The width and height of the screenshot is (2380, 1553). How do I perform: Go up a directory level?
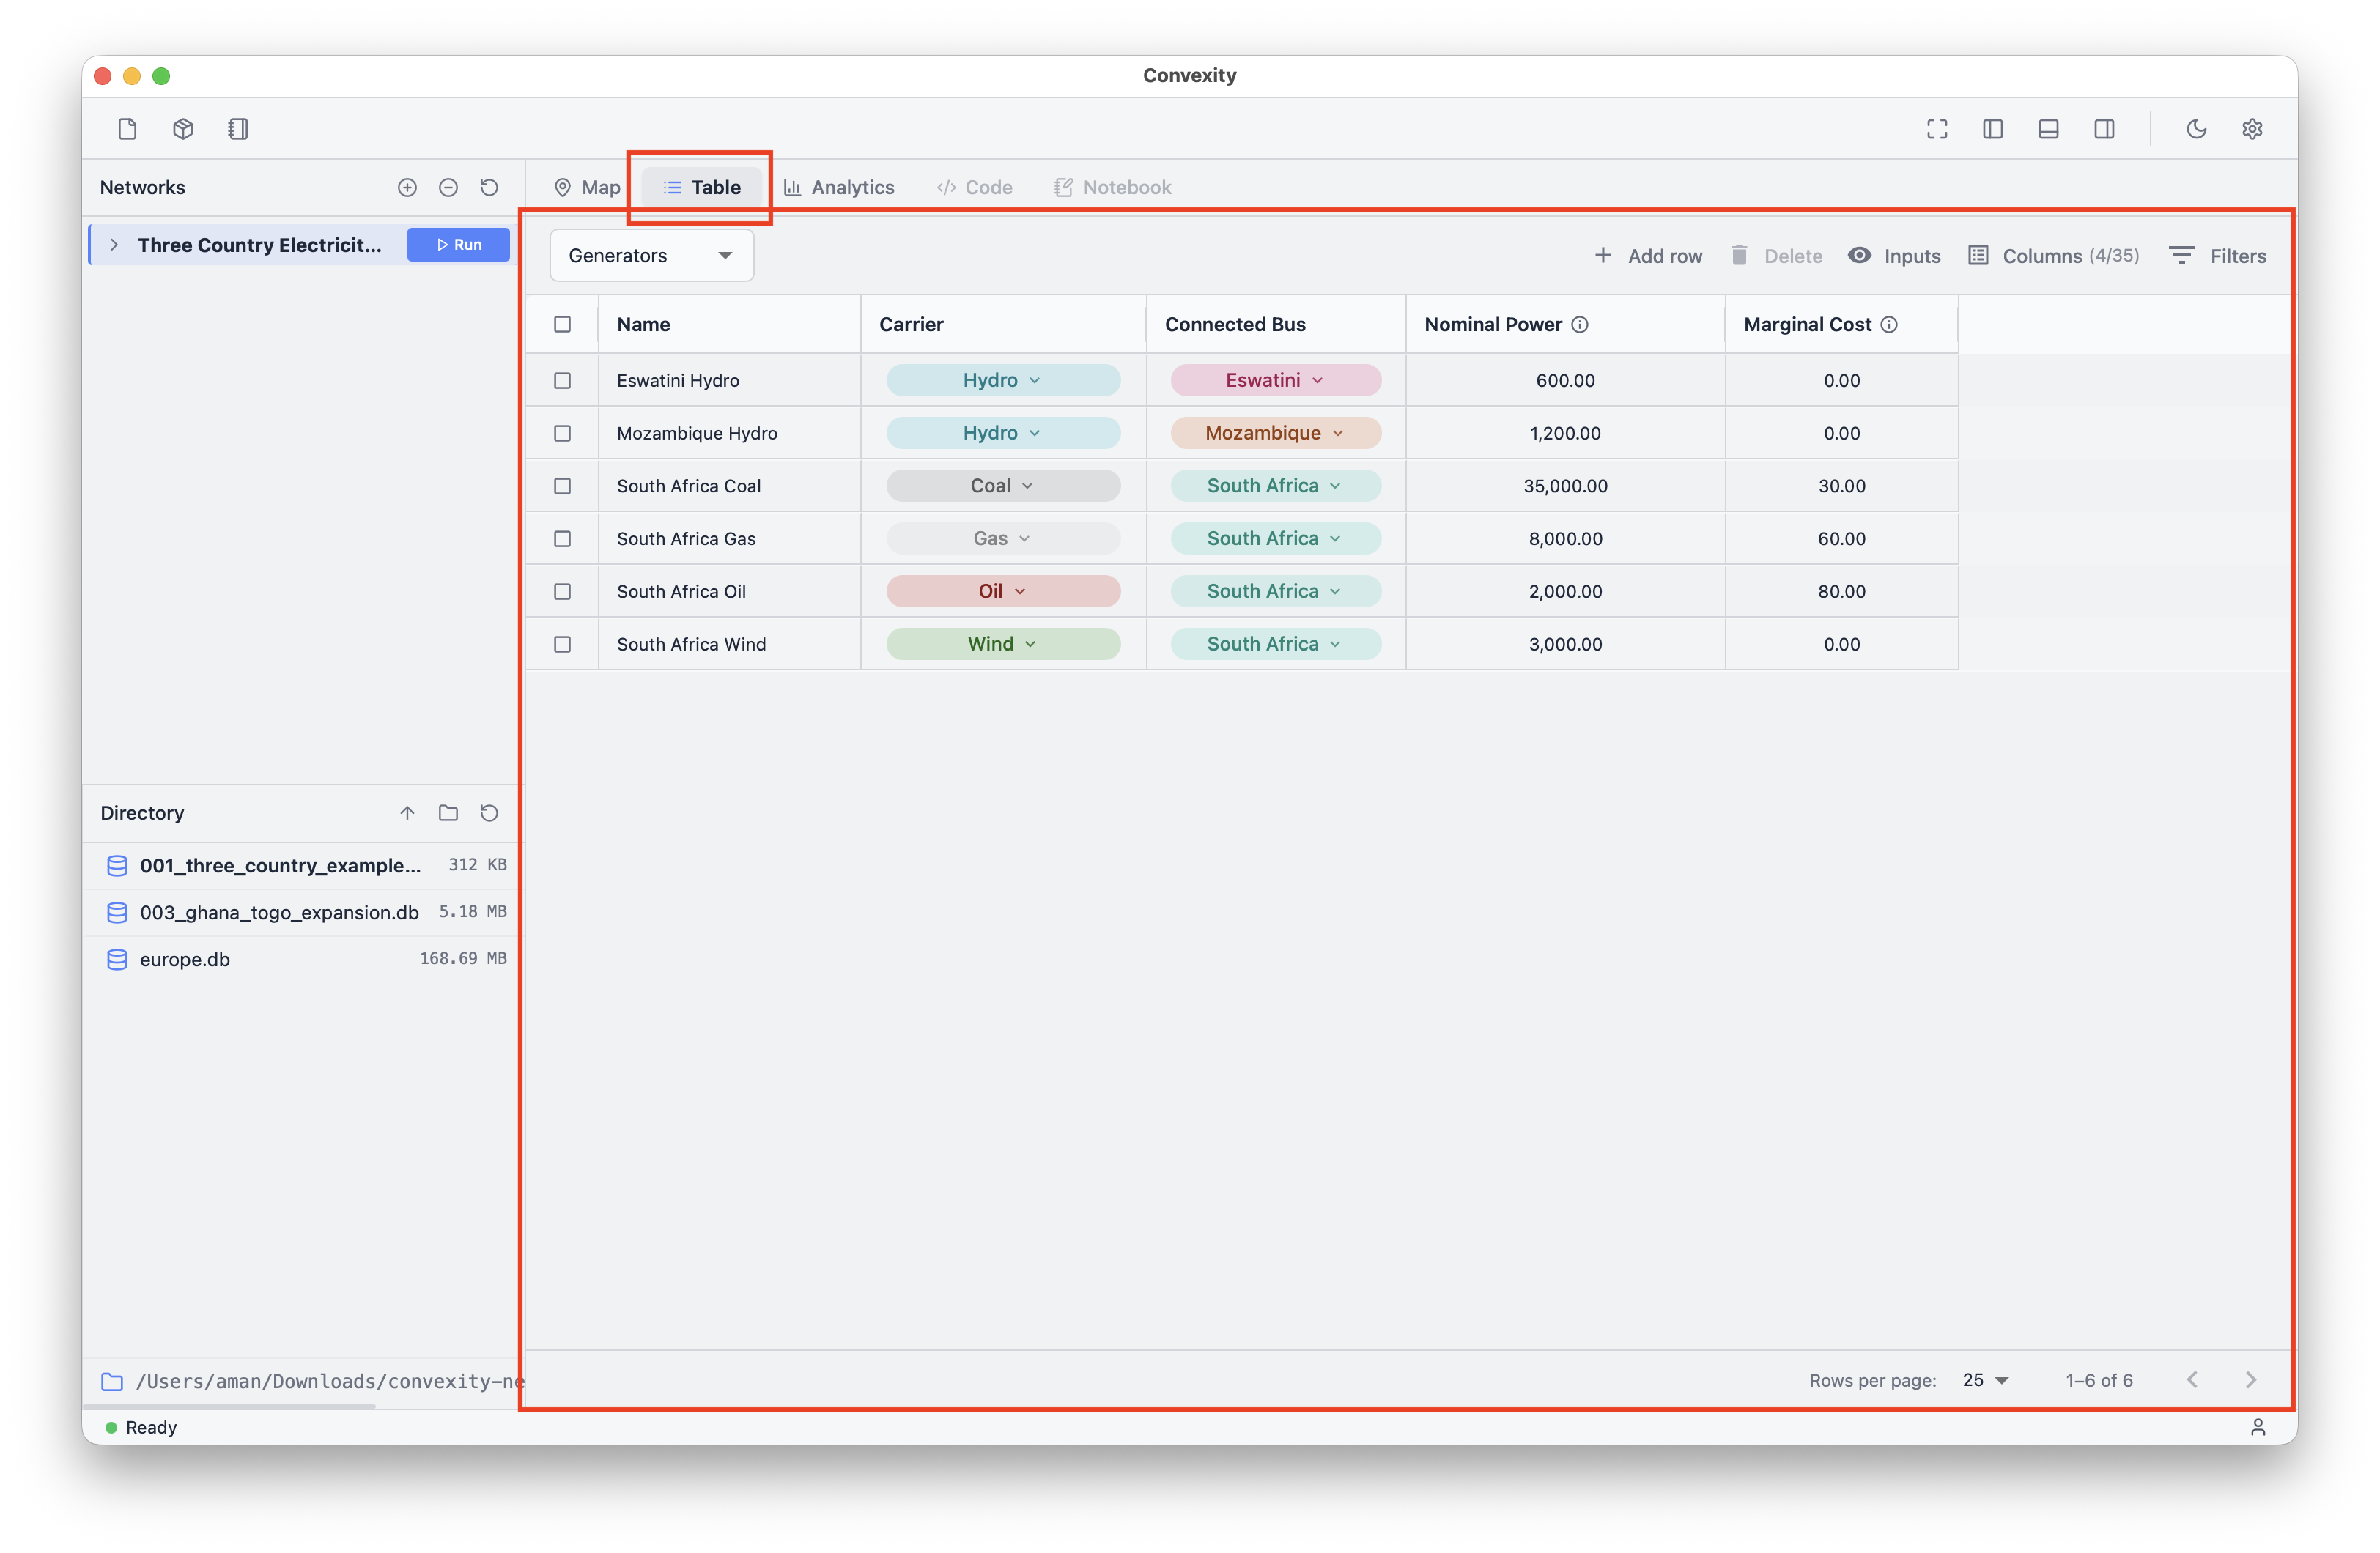click(x=407, y=813)
